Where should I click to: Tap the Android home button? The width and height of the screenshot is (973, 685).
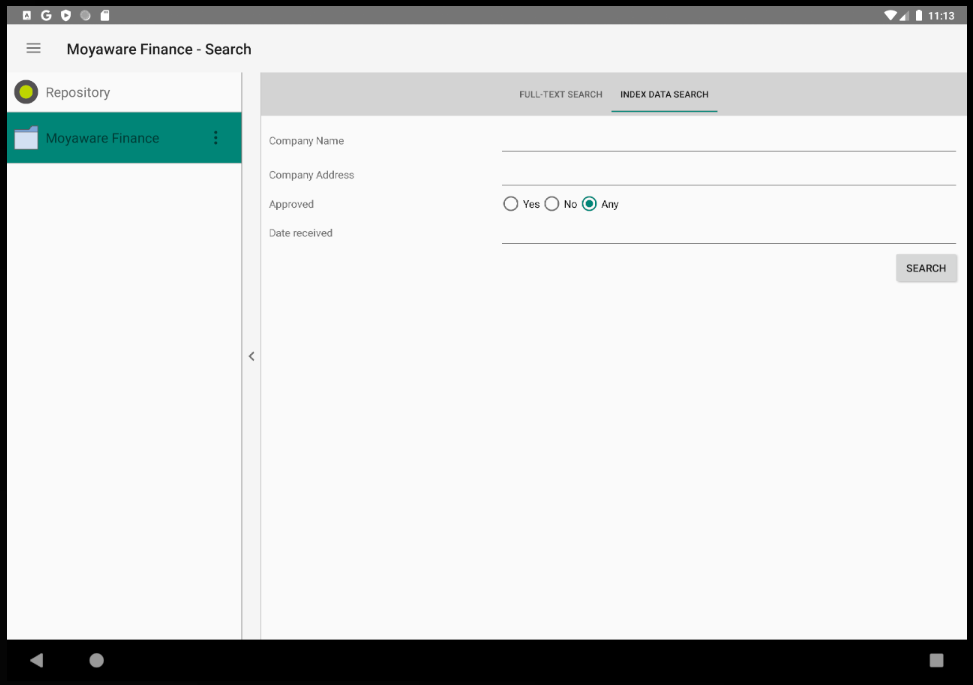click(x=96, y=660)
